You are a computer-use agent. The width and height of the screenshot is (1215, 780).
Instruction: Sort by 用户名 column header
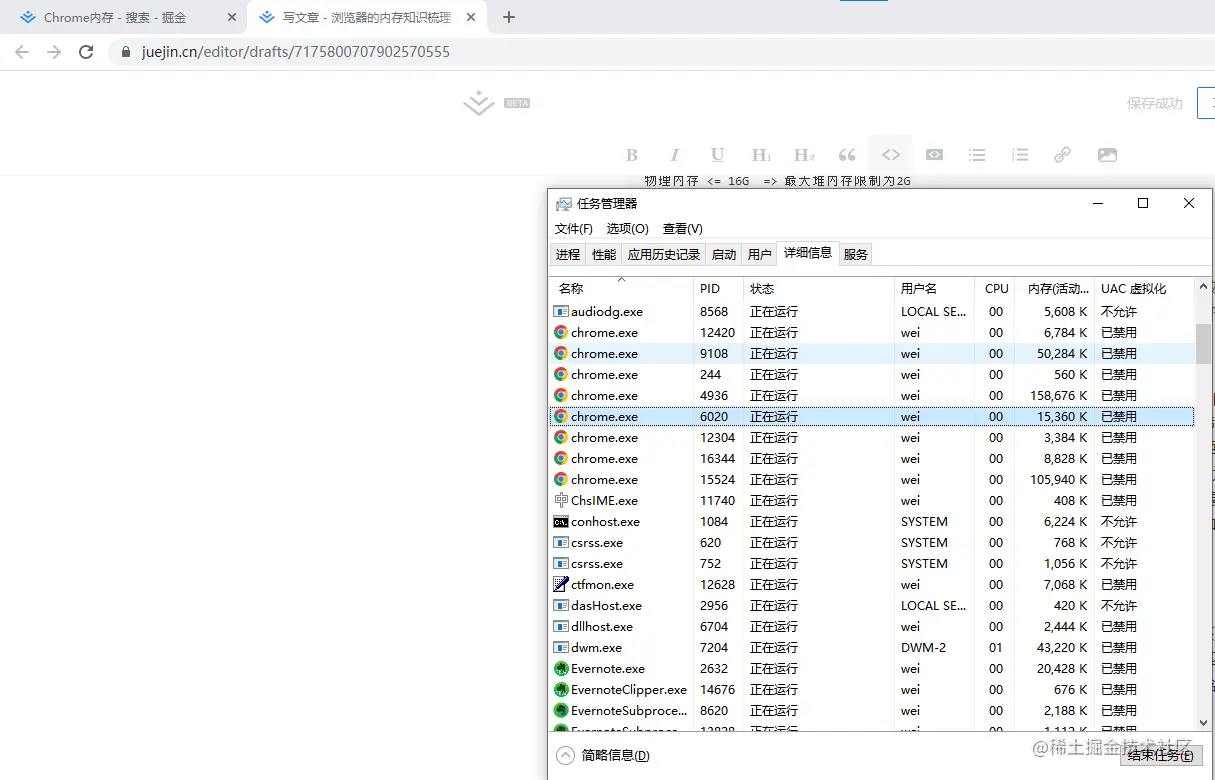[934, 288]
